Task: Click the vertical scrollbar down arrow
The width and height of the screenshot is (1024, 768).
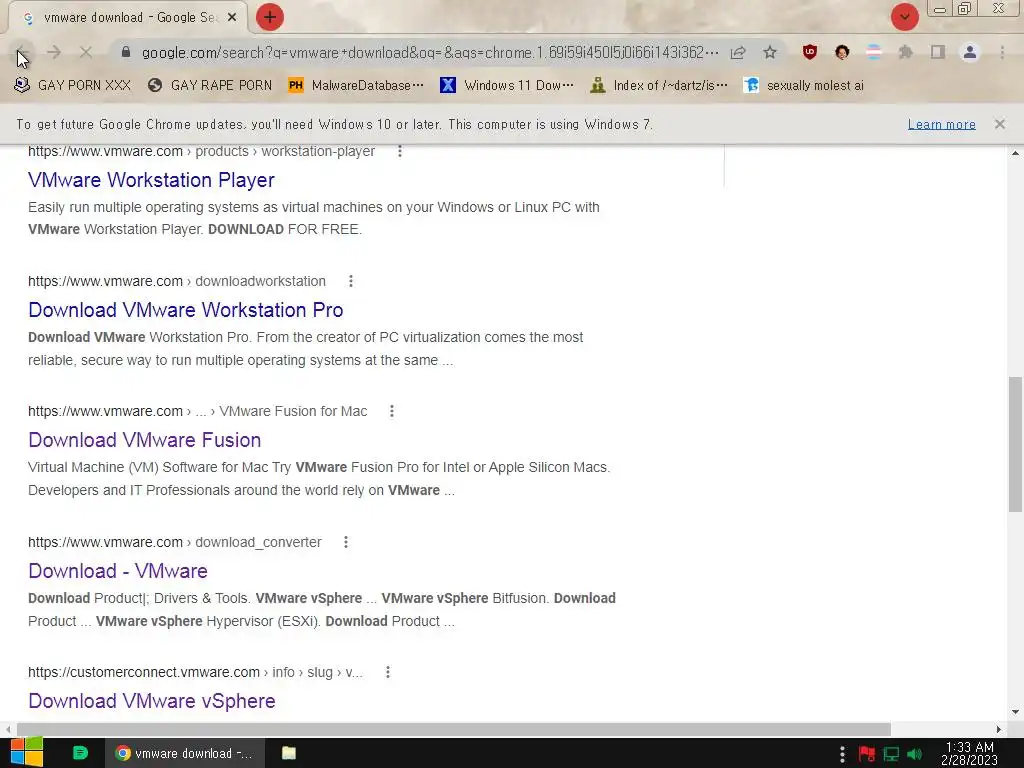Action: pyautogui.click(x=1015, y=712)
